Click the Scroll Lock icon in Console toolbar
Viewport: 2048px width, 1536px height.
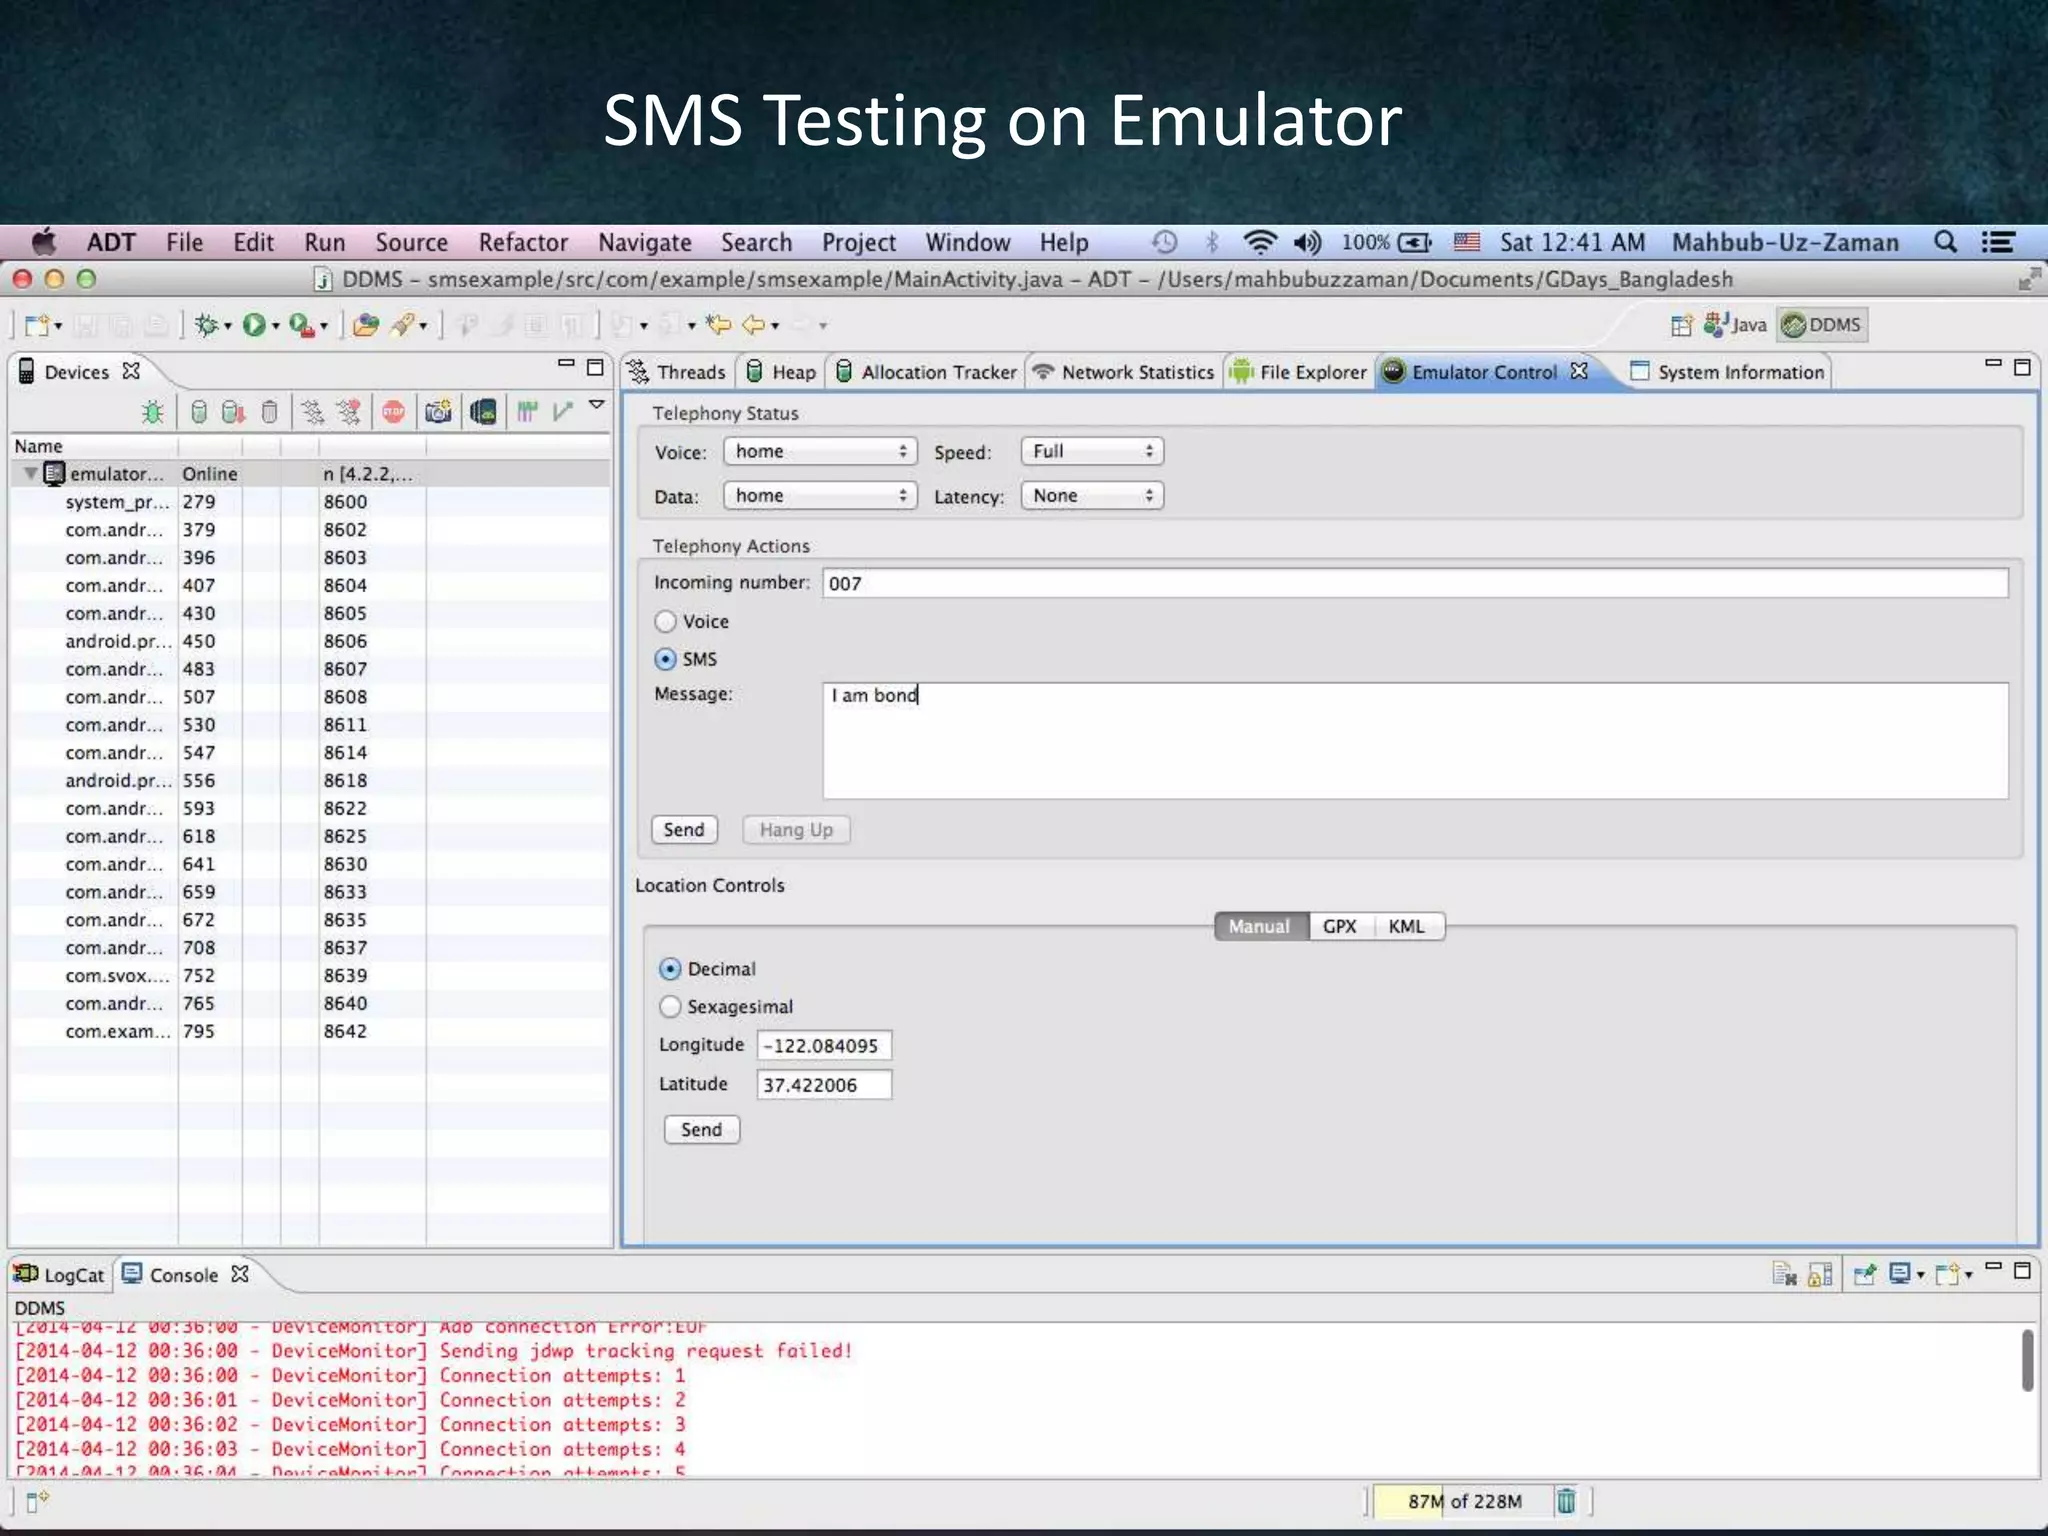point(1820,1274)
